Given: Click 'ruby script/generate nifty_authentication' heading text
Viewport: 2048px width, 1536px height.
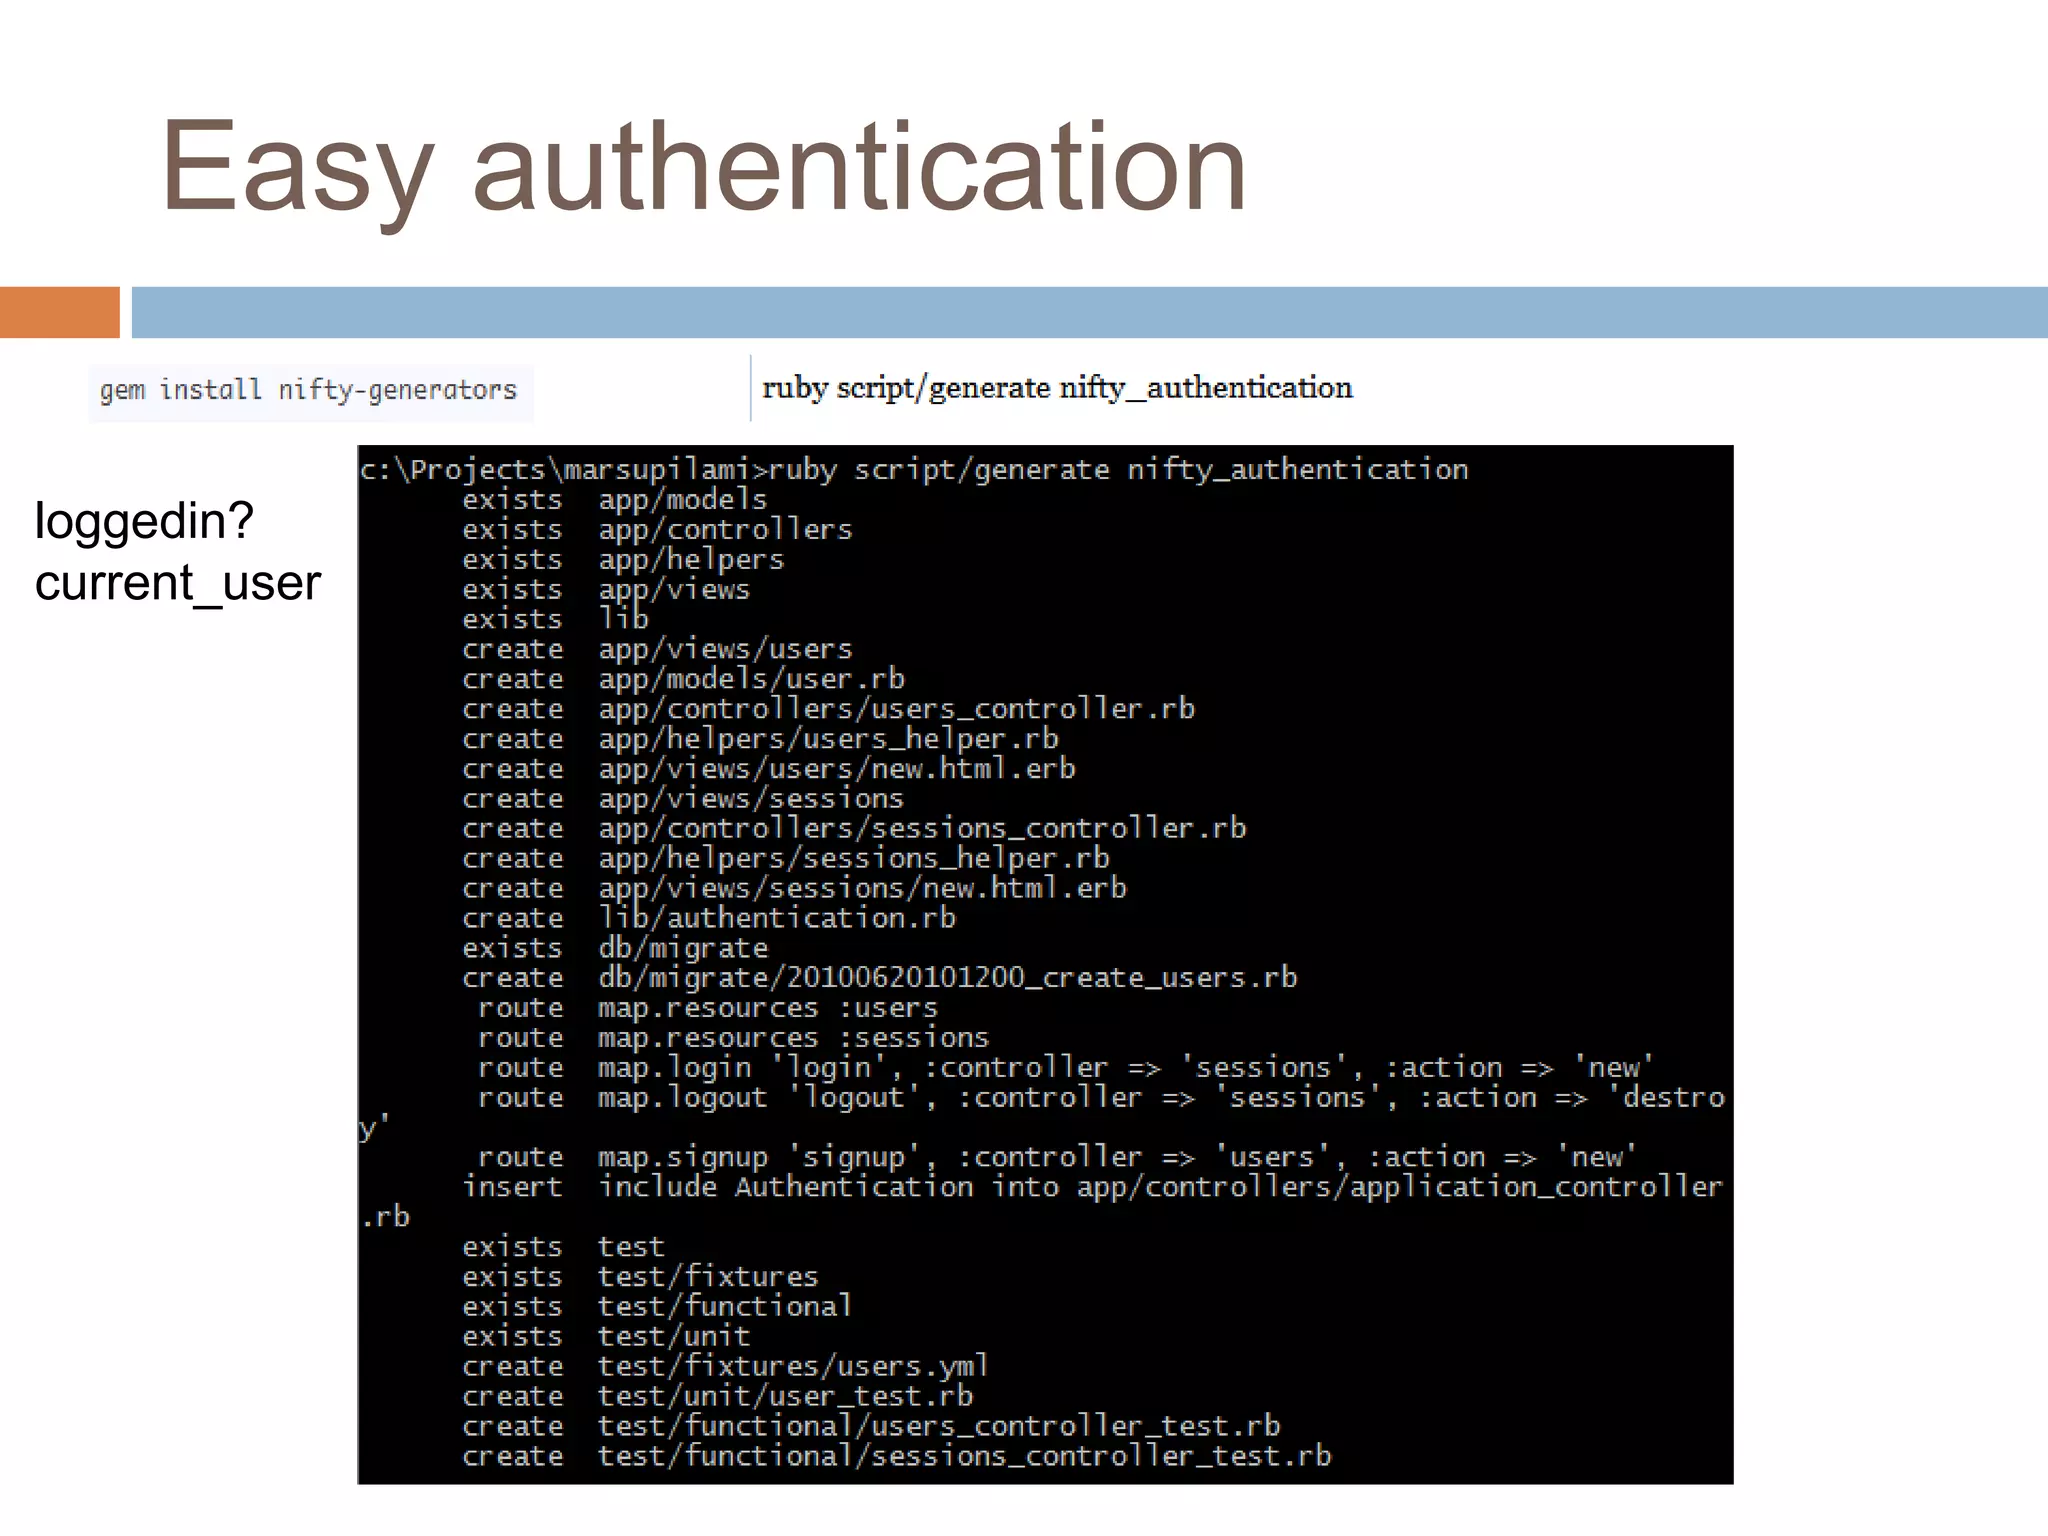Looking at the screenshot, I should tap(1057, 388).
